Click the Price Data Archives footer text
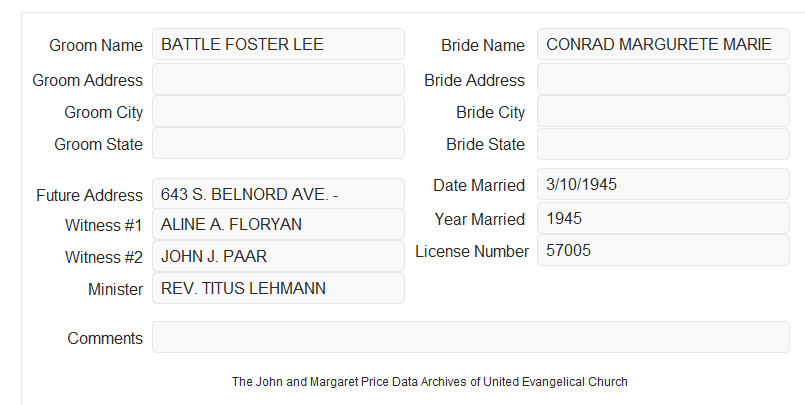The width and height of the screenshot is (805, 405). pyautogui.click(x=430, y=382)
